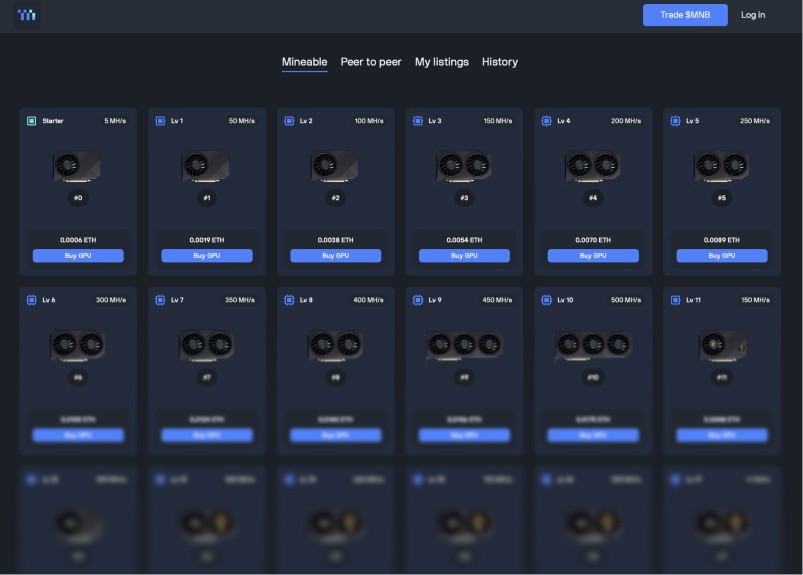Click the Buy button on Lv 9 card
This screenshot has width=803, height=575.
(464, 435)
